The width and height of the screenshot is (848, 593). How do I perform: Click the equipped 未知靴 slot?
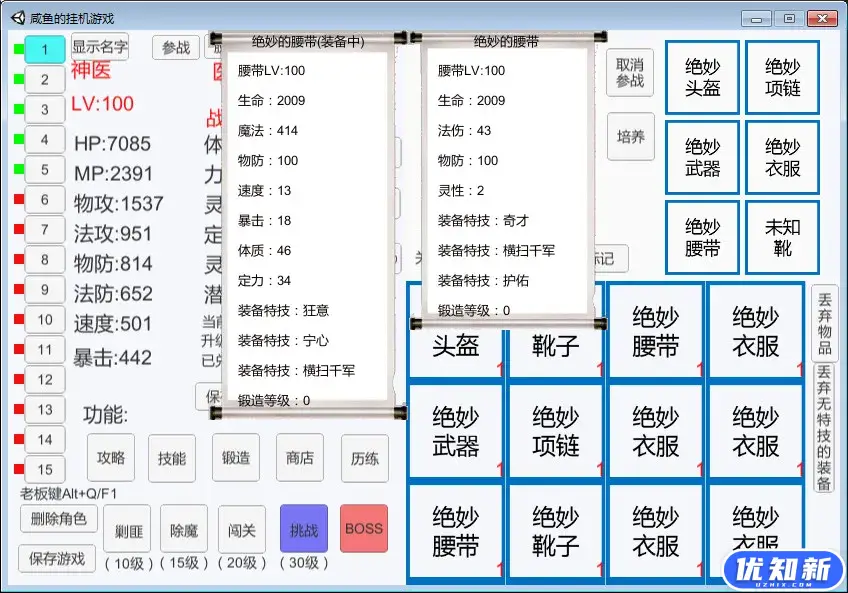pos(782,237)
